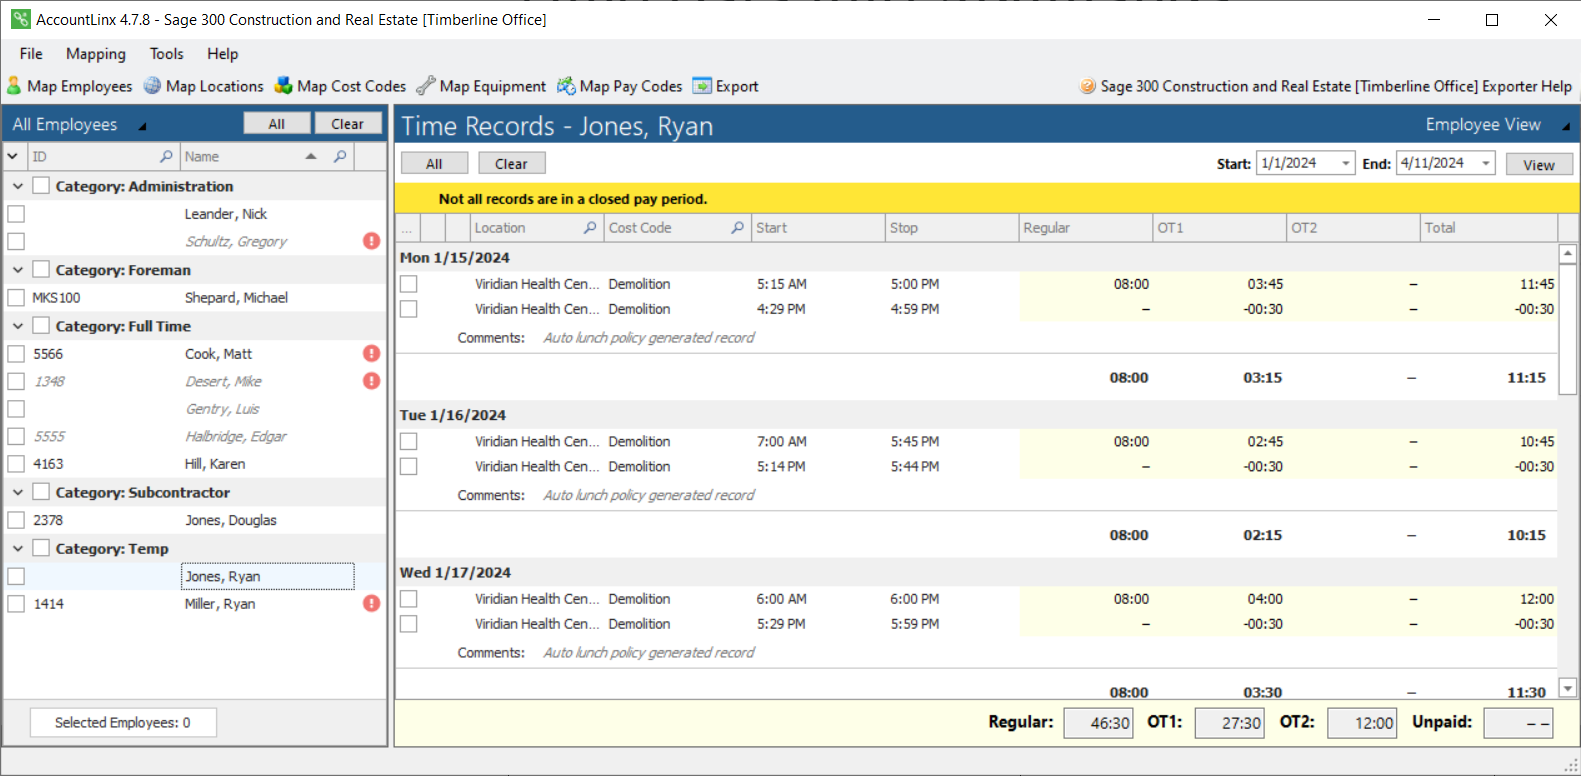The width and height of the screenshot is (1581, 776).
Task: Click search icon in Location column header
Action: click(x=590, y=228)
